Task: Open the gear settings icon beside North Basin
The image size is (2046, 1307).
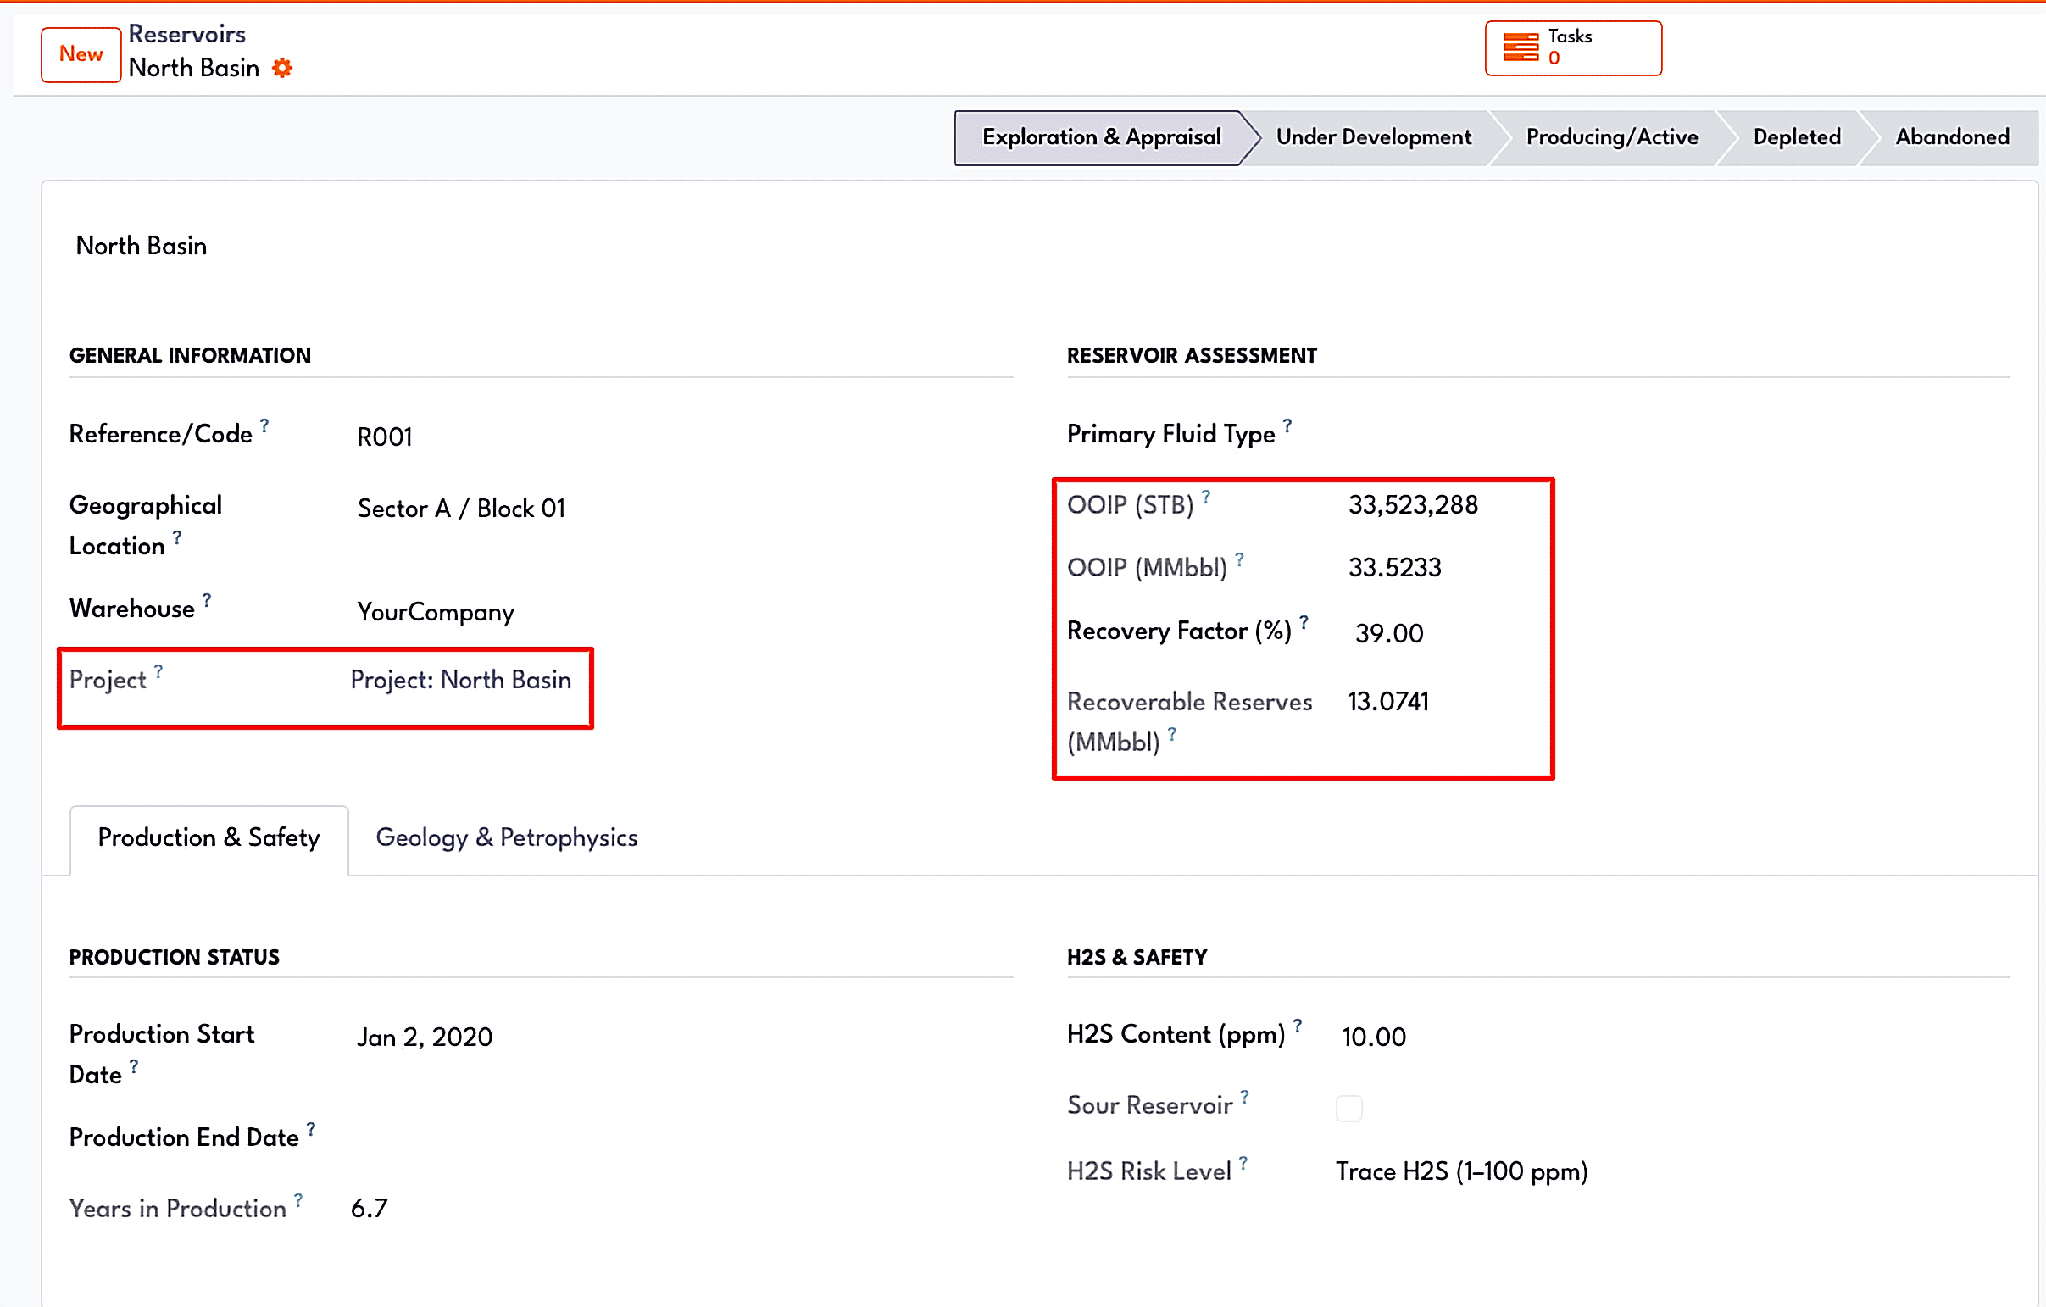Action: (x=283, y=68)
